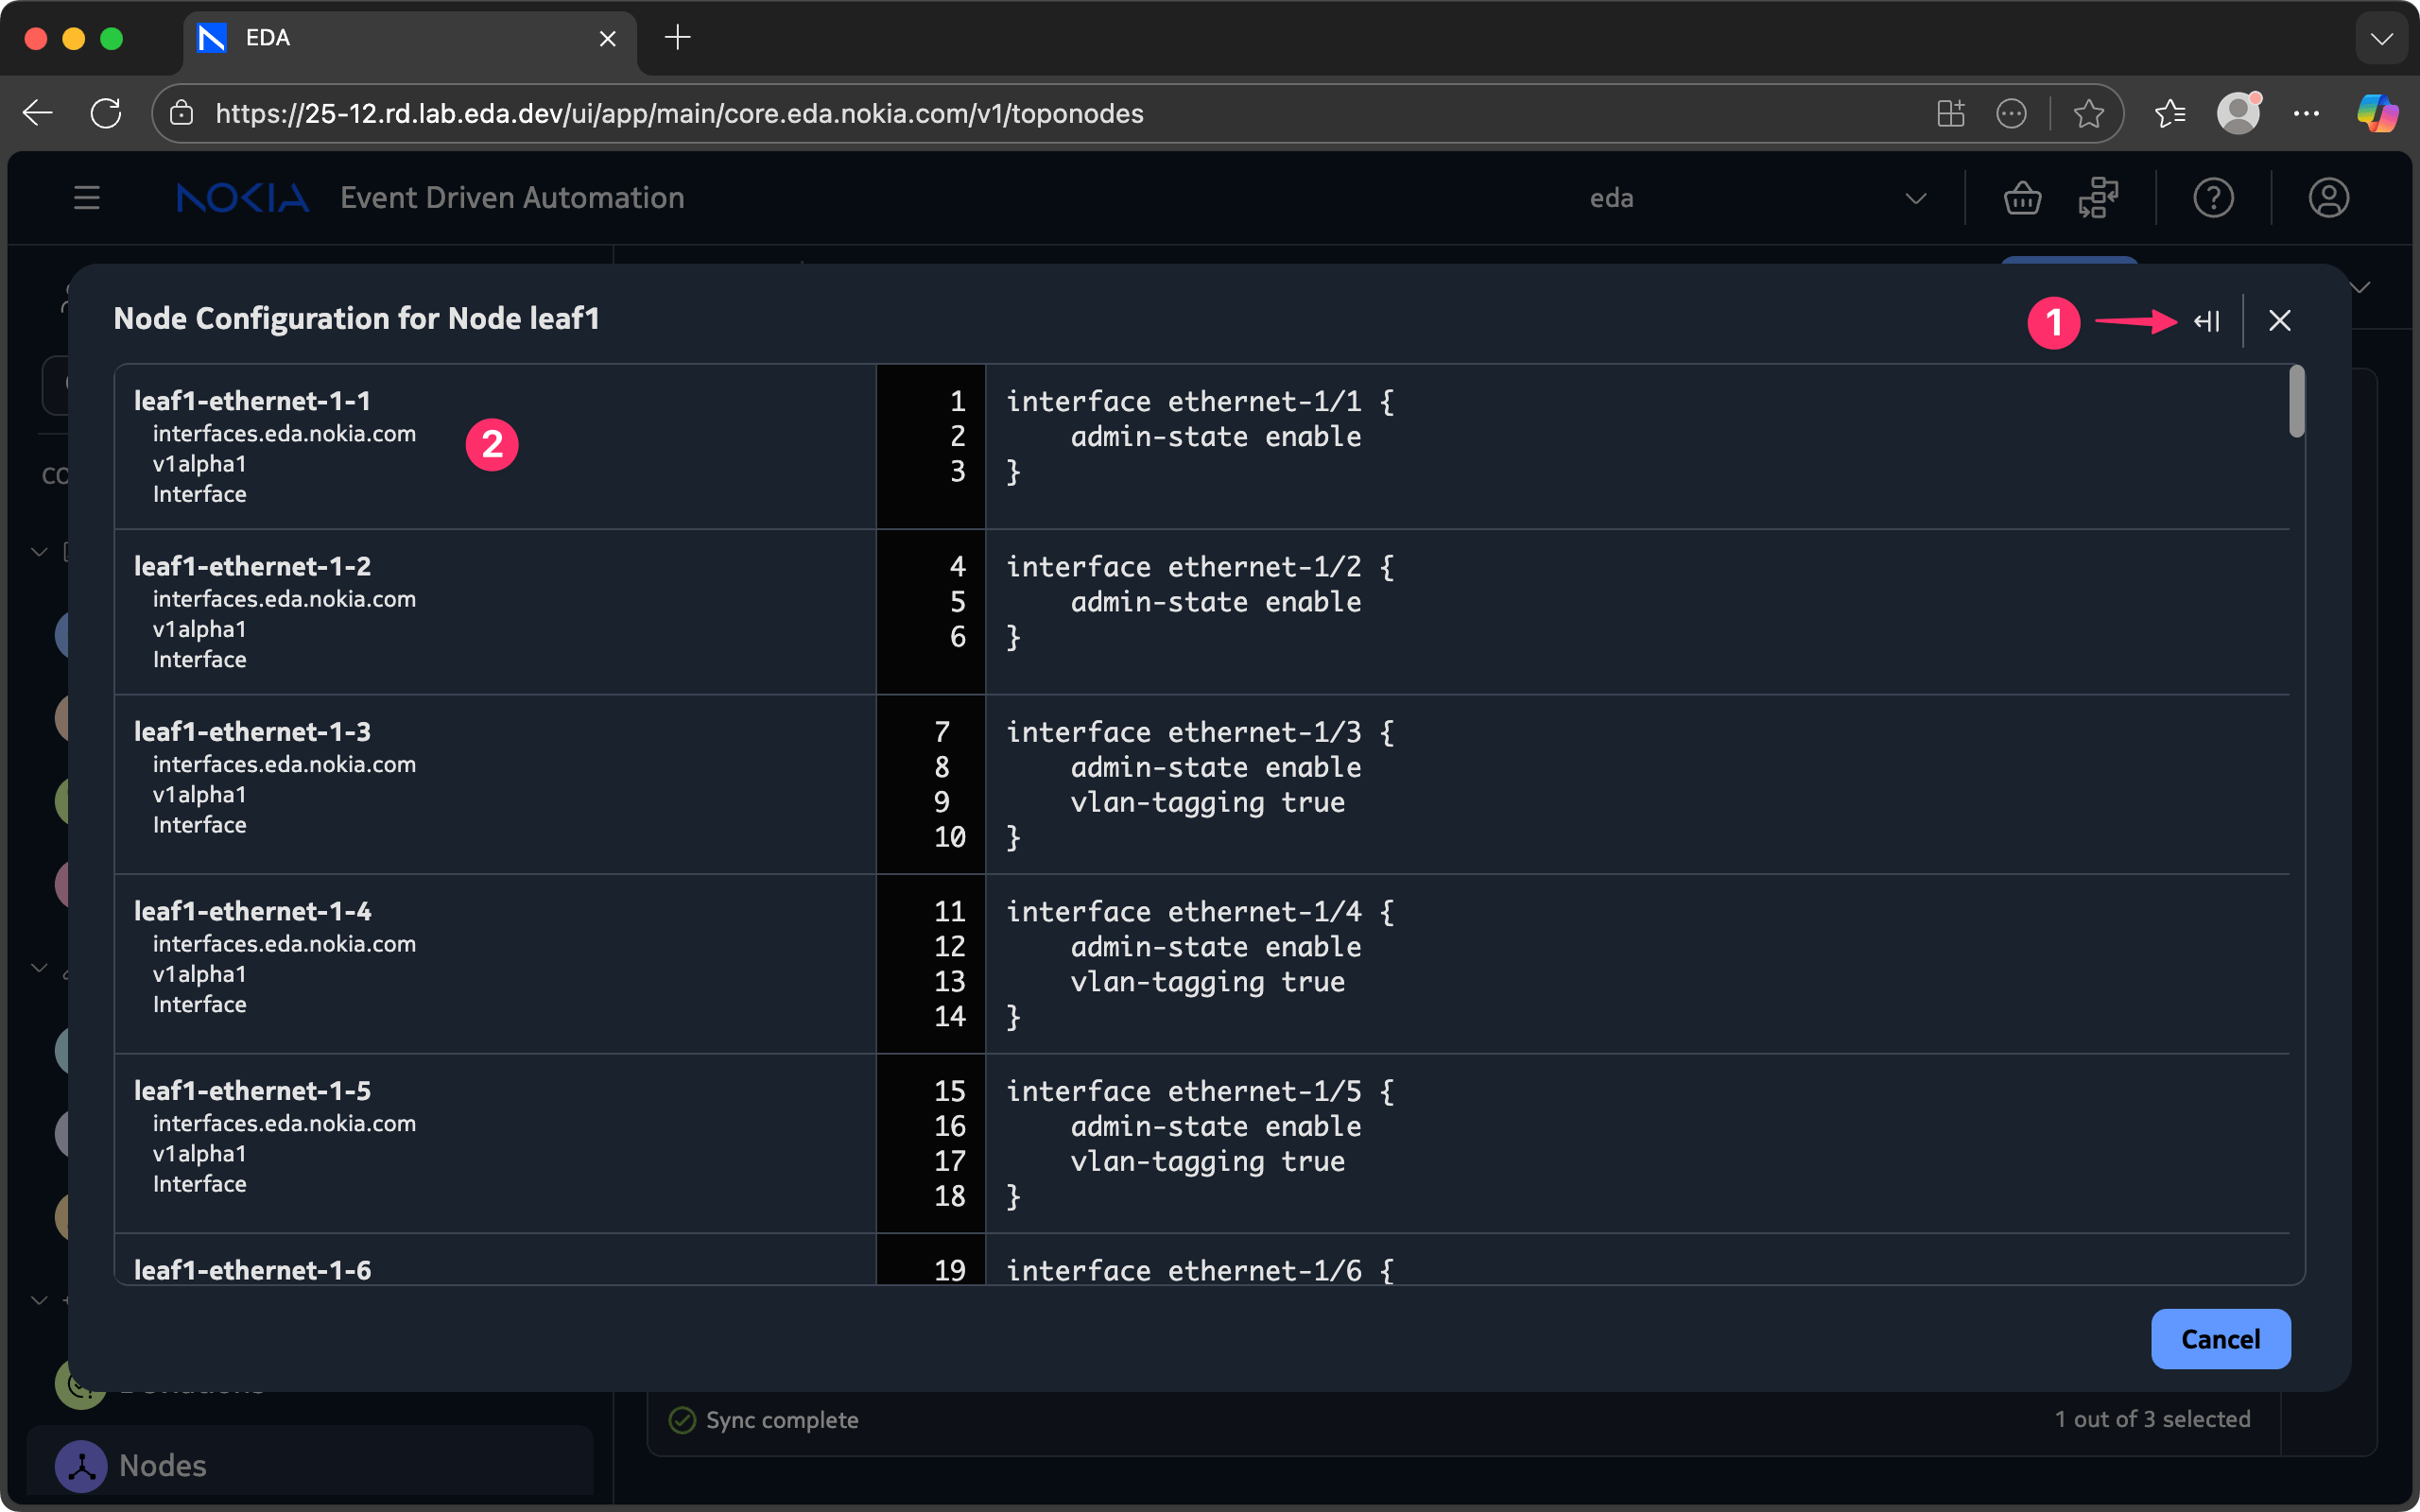Open browser settings ellipsis menu
The height and width of the screenshot is (1512, 2420).
(2306, 113)
